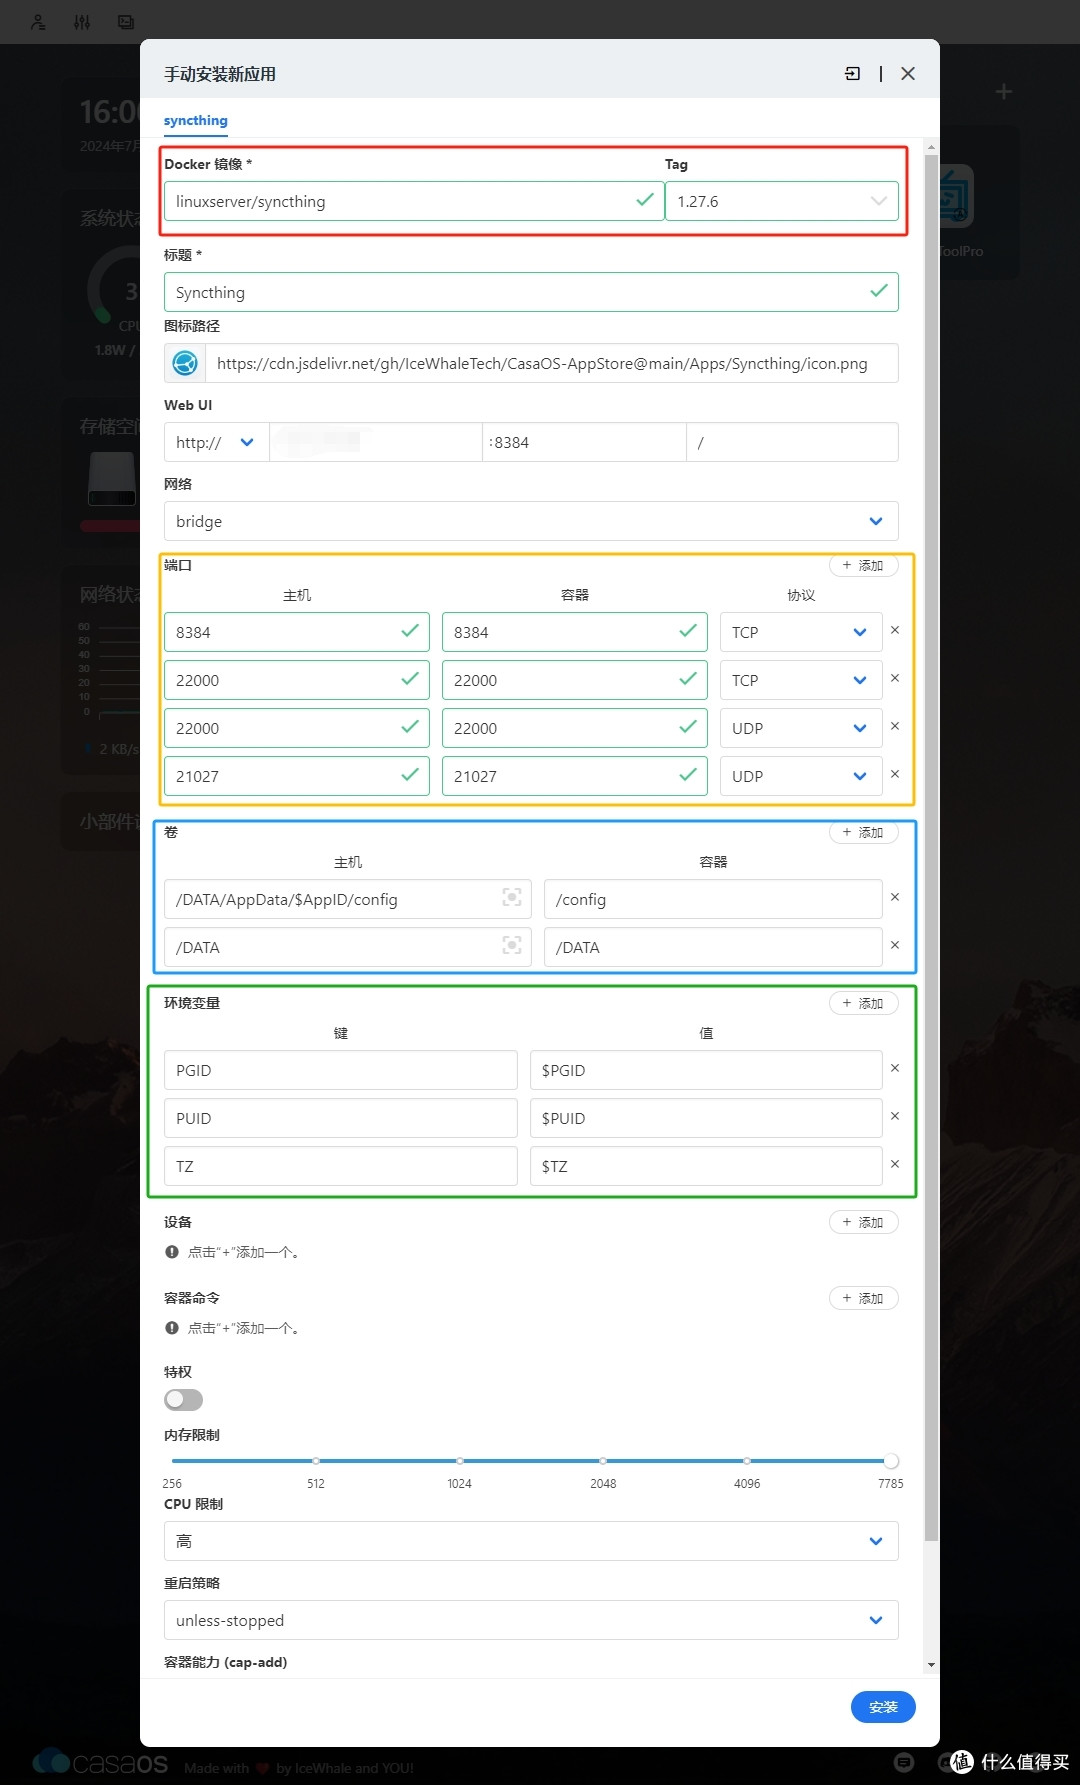Open the unless-stopped restart policy dropdown
The height and width of the screenshot is (1785, 1080).
pyautogui.click(x=531, y=1620)
